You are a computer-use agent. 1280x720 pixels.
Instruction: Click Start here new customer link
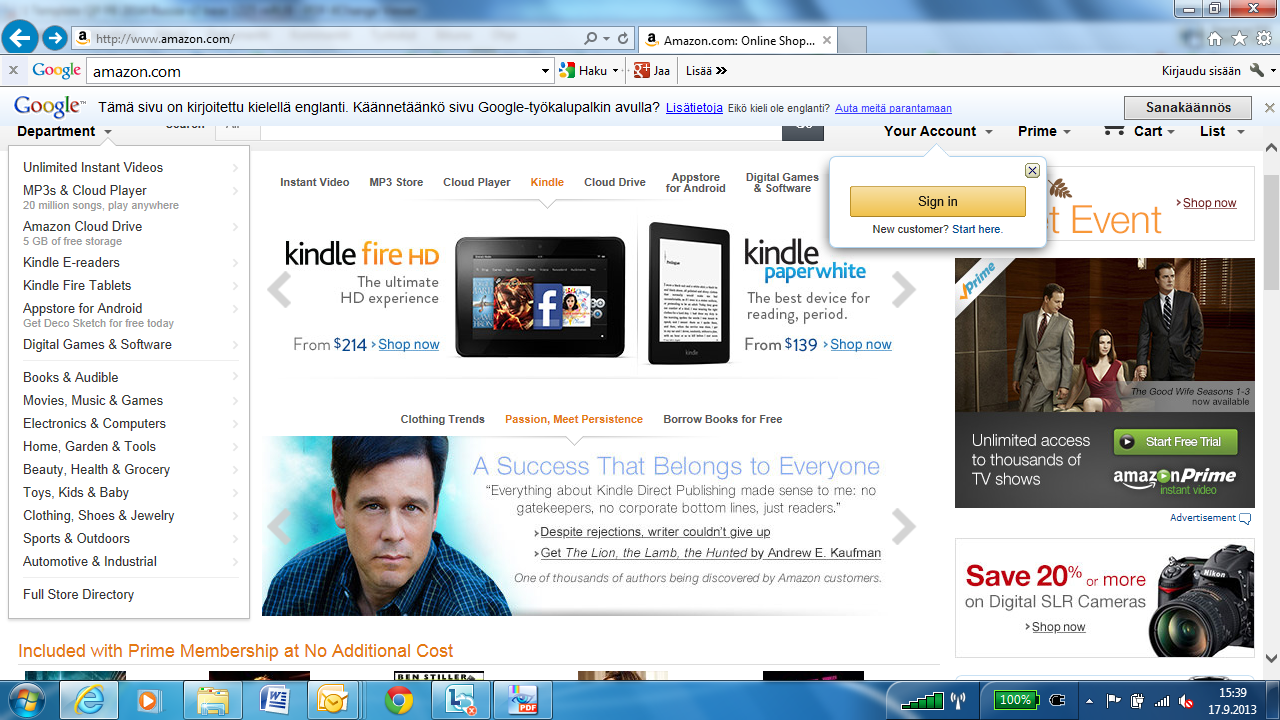tap(977, 229)
